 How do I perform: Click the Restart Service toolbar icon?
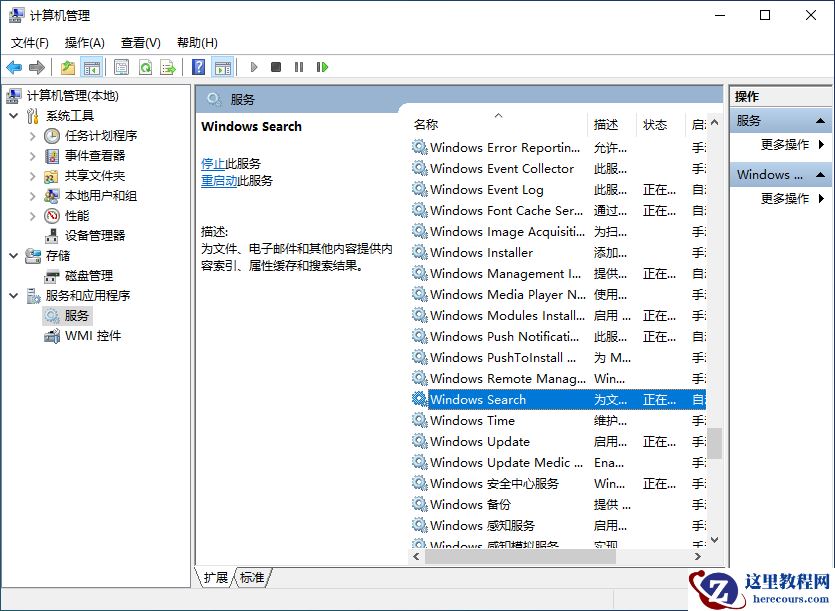322,67
